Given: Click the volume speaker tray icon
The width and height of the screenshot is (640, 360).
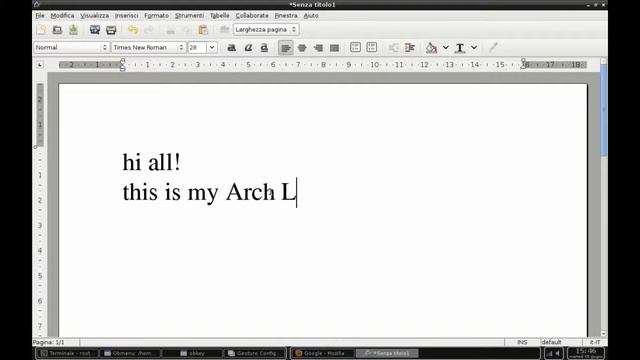Looking at the screenshot, I should (558, 353).
